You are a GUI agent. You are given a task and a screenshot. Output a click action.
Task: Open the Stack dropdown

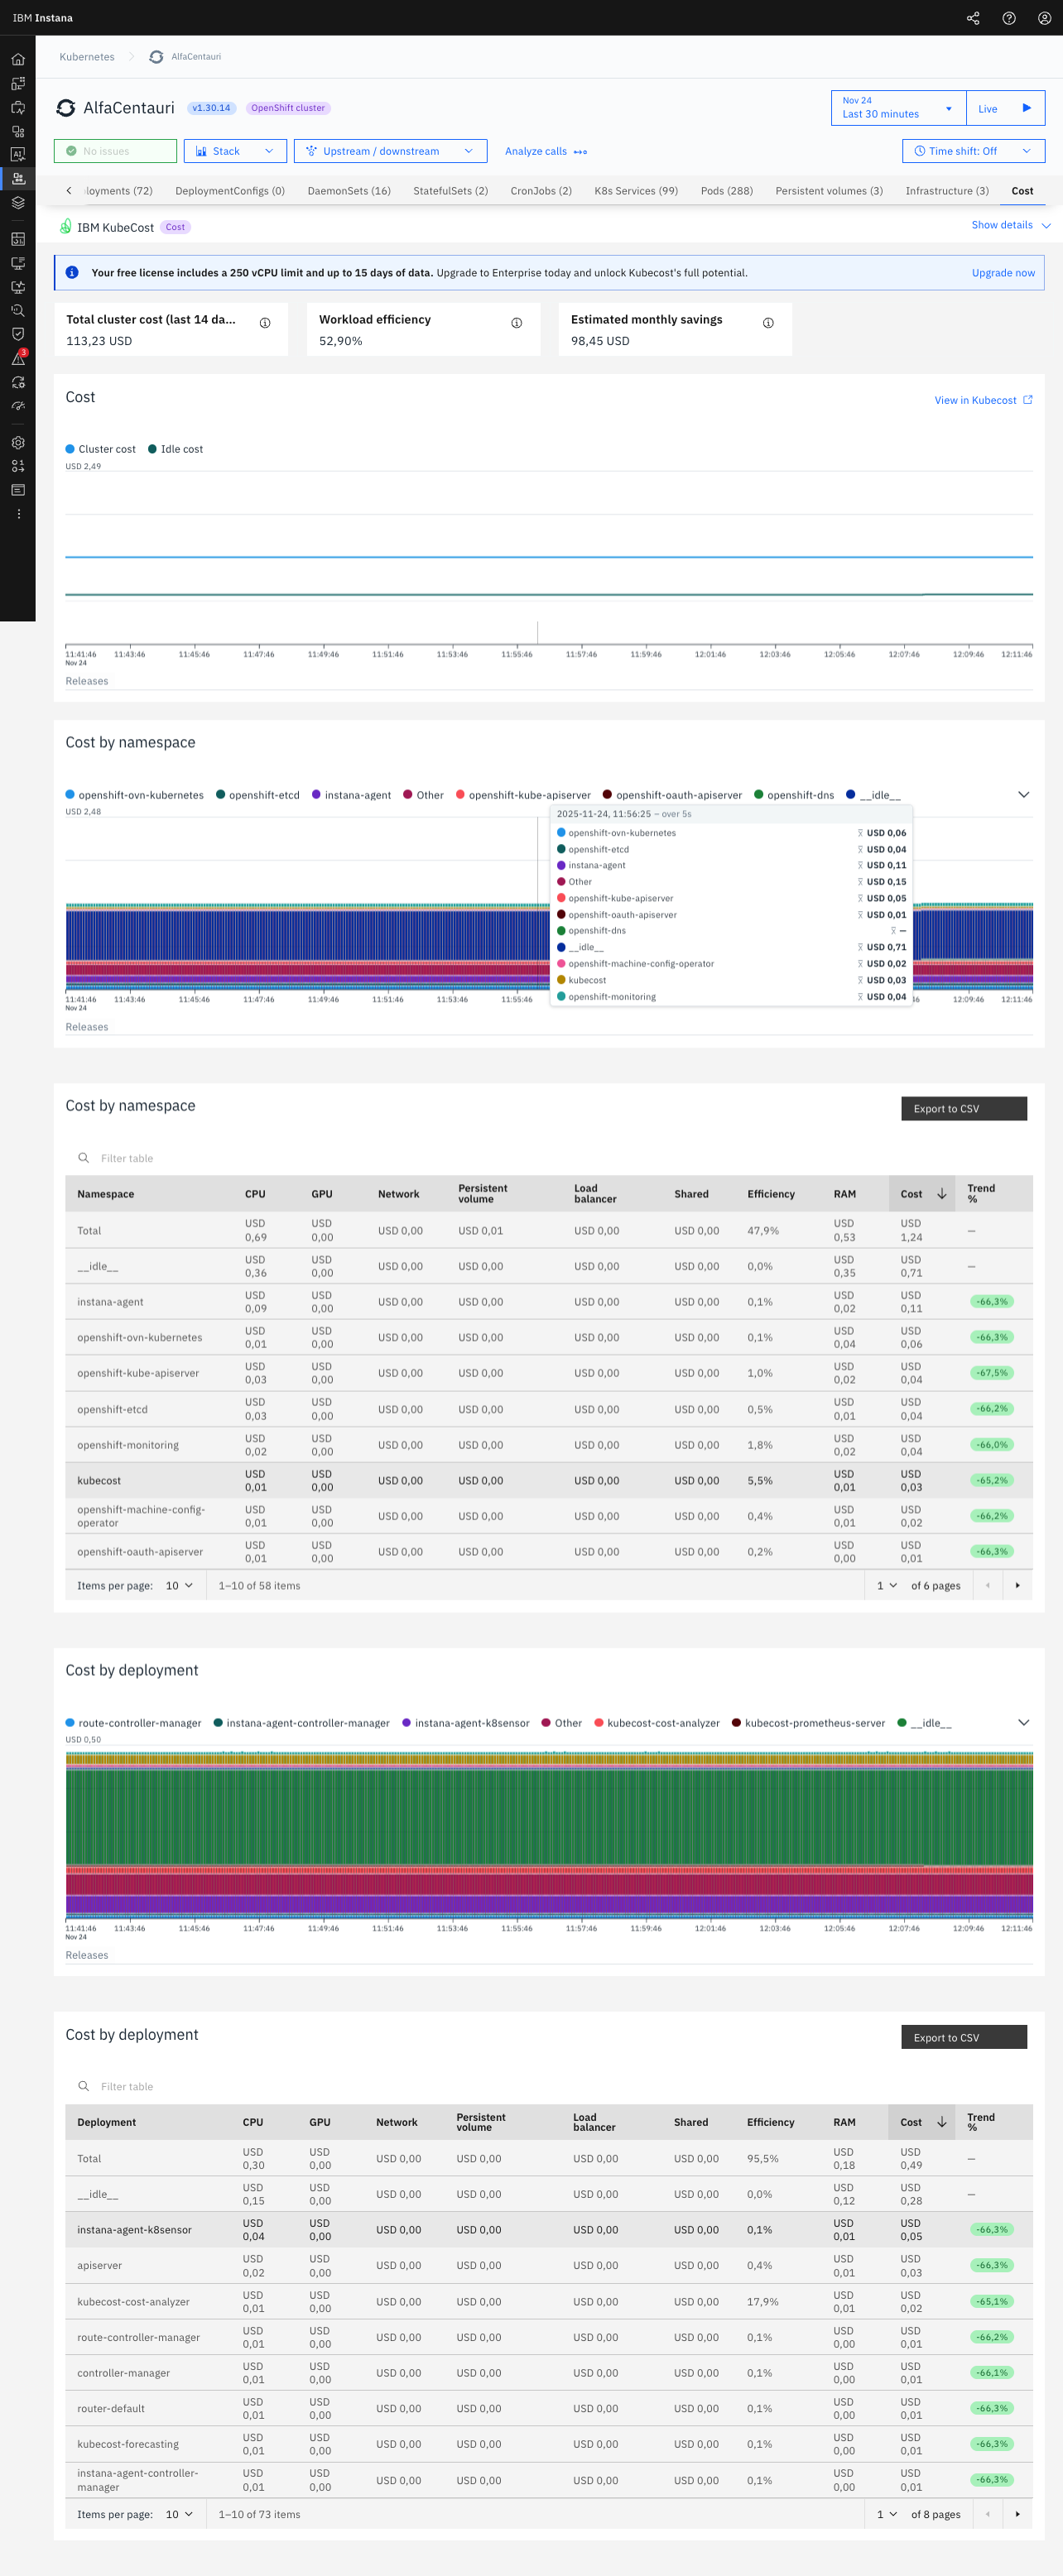(235, 151)
